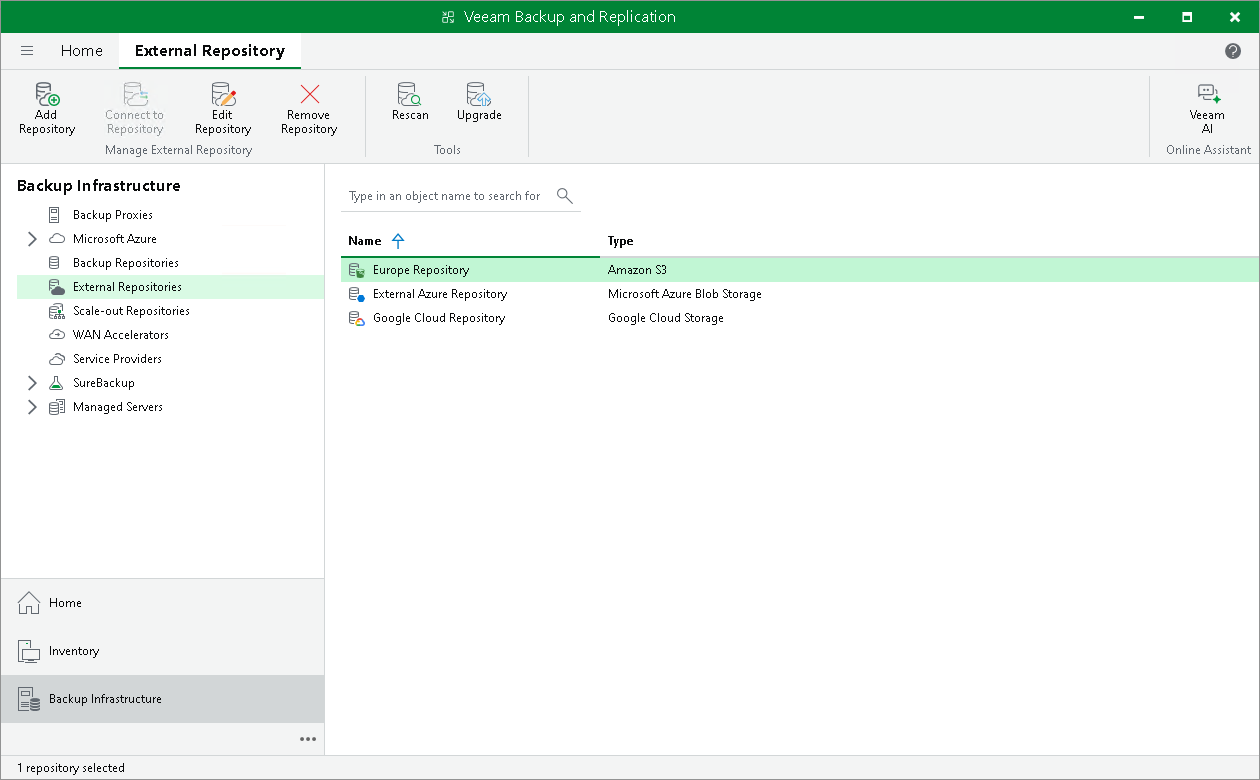The image size is (1260, 780).
Task: Click the Google Cloud Repository row icon
Action: [356, 318]
